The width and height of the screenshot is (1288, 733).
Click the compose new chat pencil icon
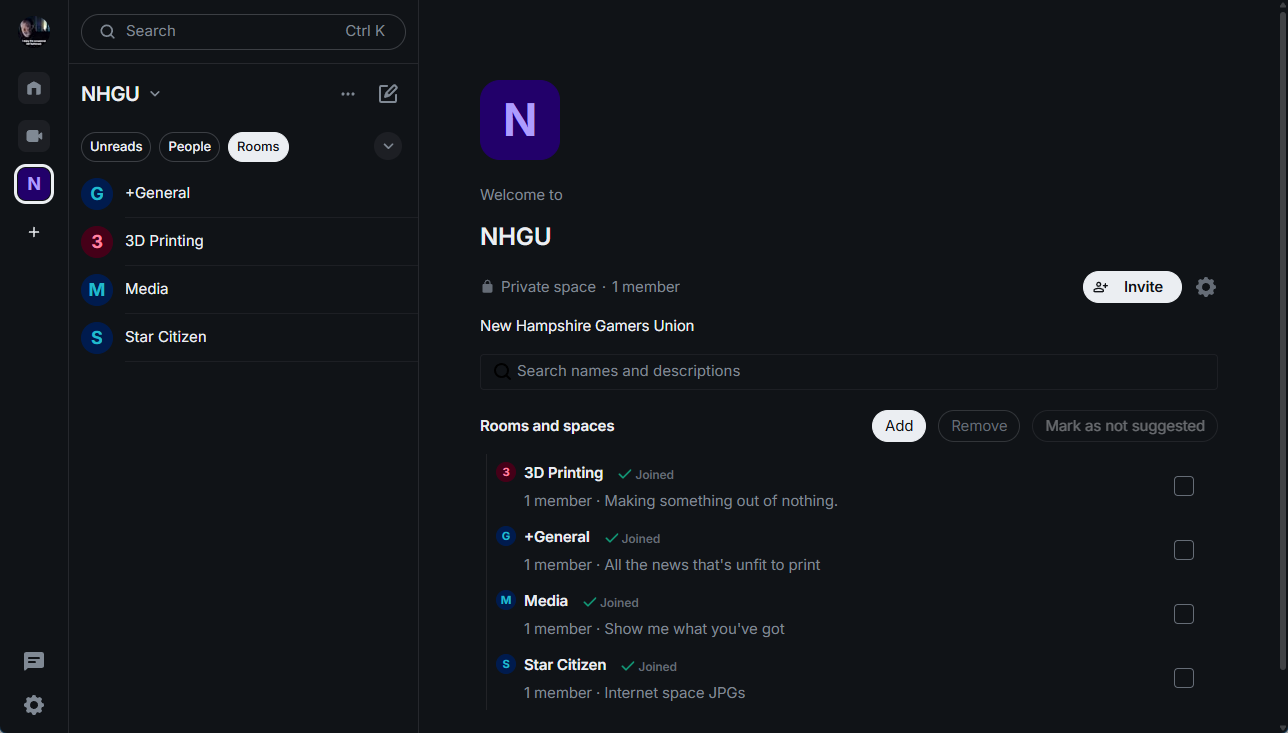388,94
